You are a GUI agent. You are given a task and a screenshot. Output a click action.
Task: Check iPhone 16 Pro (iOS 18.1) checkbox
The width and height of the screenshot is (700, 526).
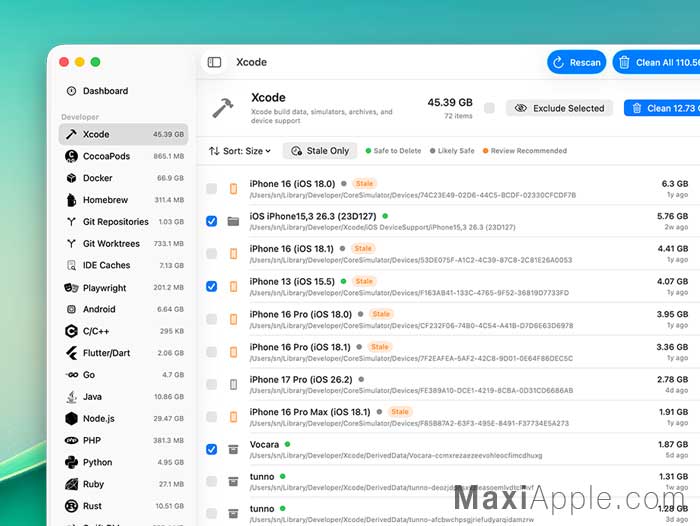pyautogui.click(x=212, y=352)
